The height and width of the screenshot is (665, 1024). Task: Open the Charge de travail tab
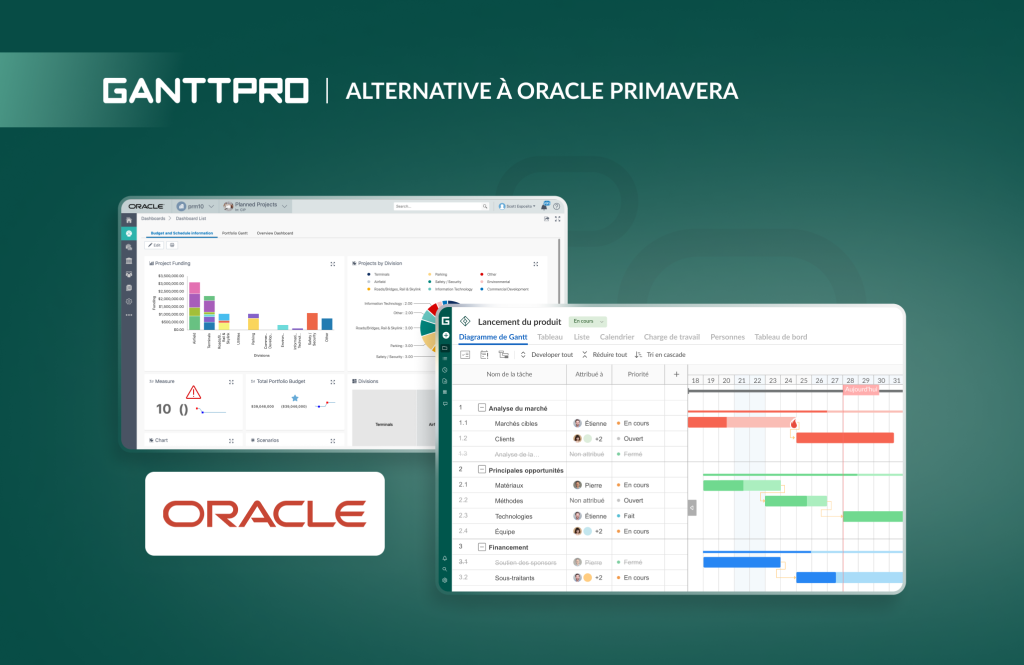tap(671, 337)
